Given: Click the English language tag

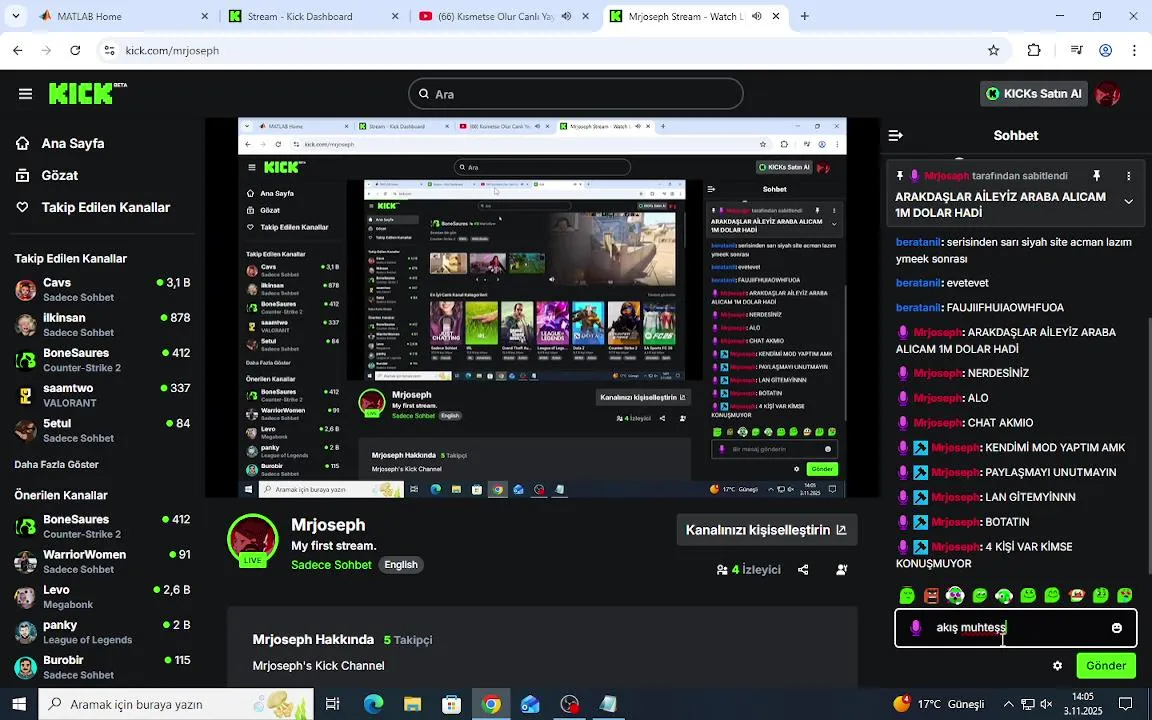Looking at the screenshot, I should click(401, 565).
